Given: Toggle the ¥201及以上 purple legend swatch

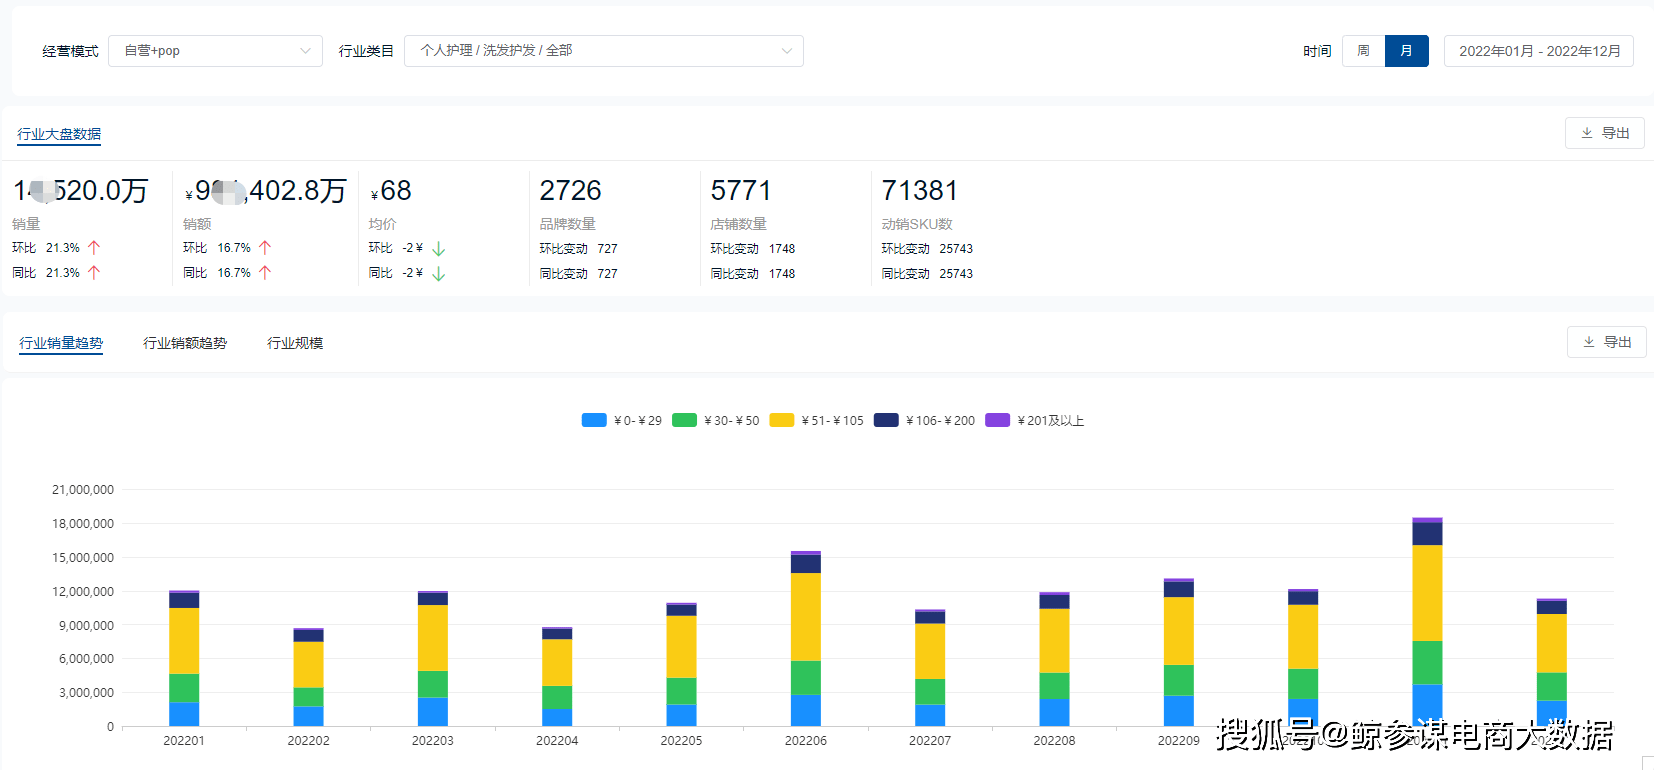Looking at the screenshot, I should click(x=997, y=420).
